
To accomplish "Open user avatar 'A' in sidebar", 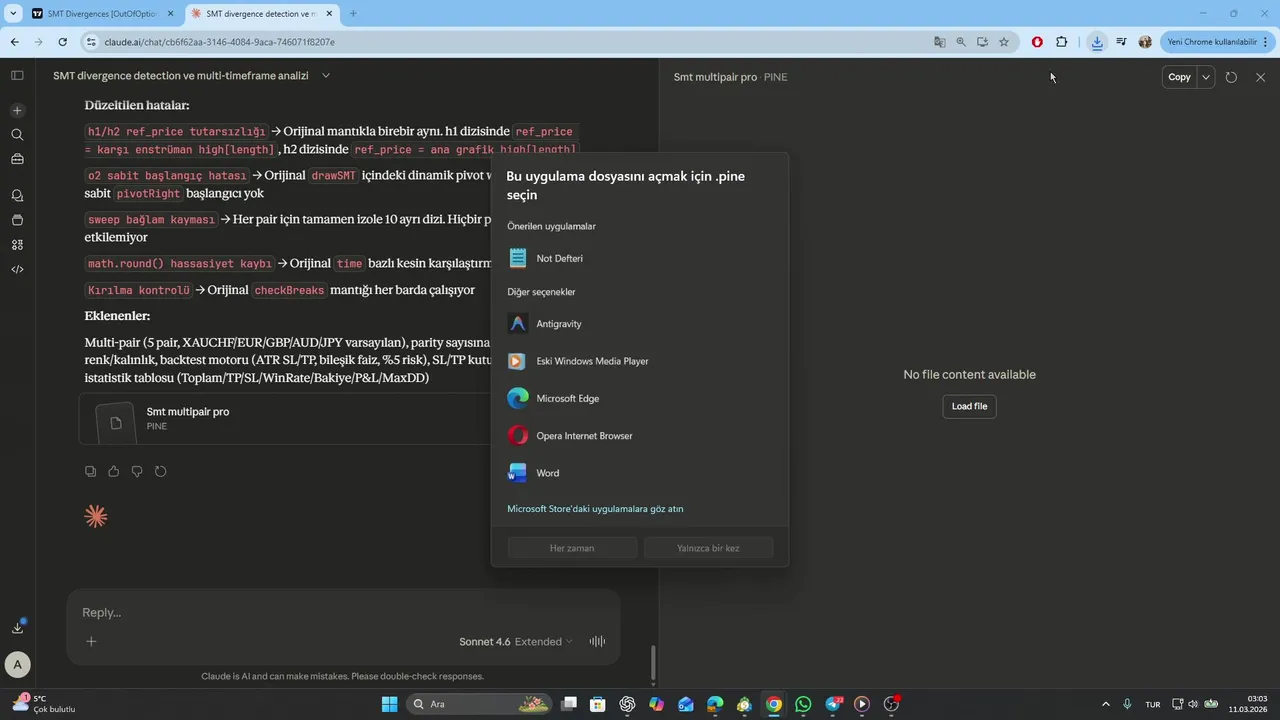I will (x=17, y=664).
